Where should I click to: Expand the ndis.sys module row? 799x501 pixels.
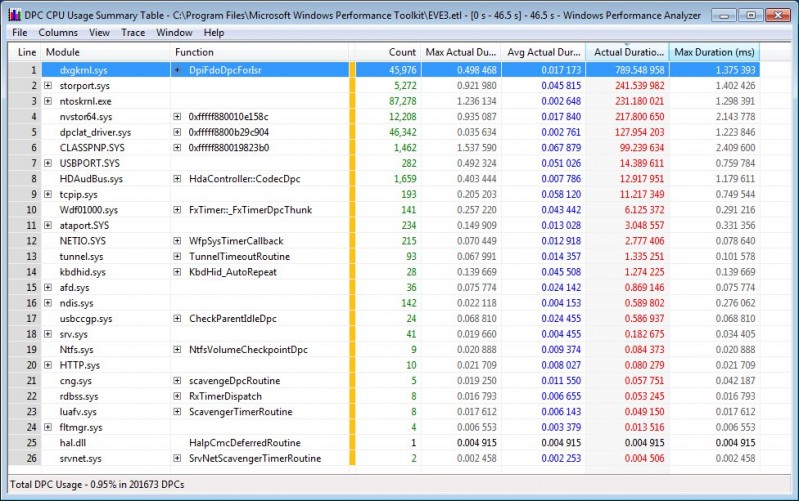pos(48,303)
